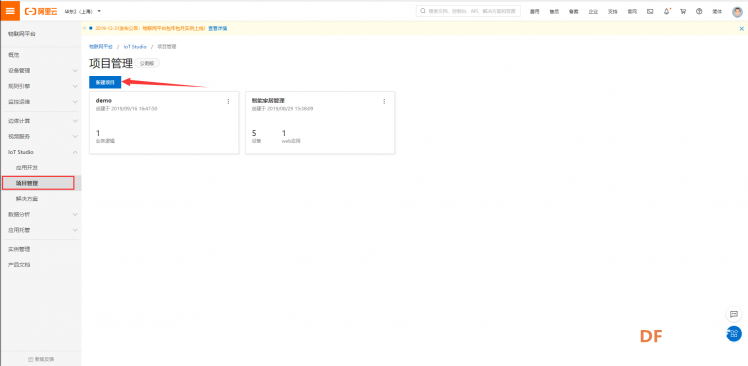
Task: Open the 智能家居管理 project card
Action: [320, 123]
